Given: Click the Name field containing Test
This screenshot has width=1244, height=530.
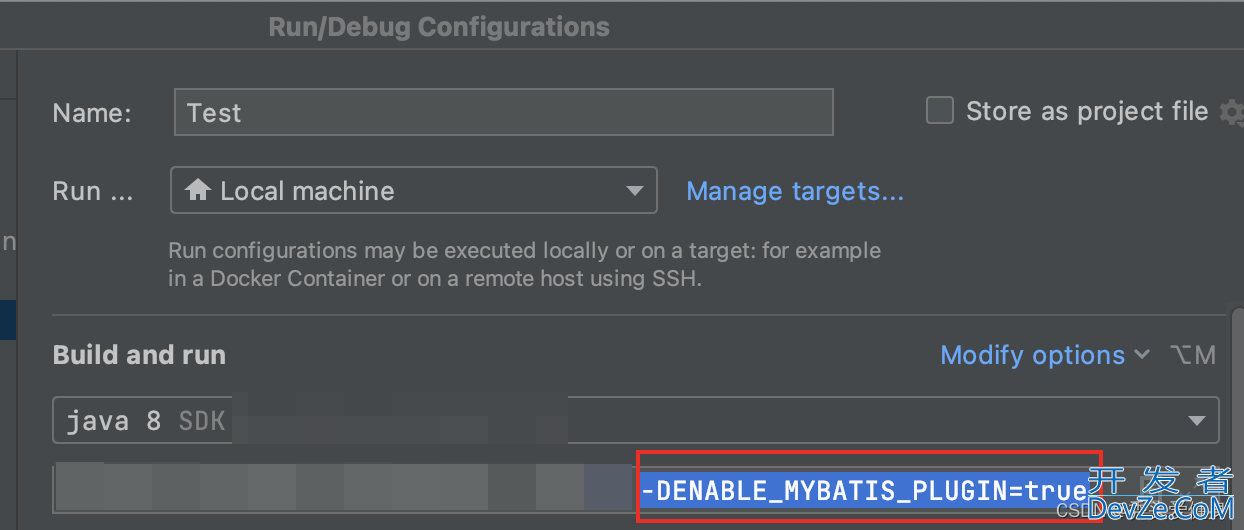Looking at the screenshot, I should point(503,112).
